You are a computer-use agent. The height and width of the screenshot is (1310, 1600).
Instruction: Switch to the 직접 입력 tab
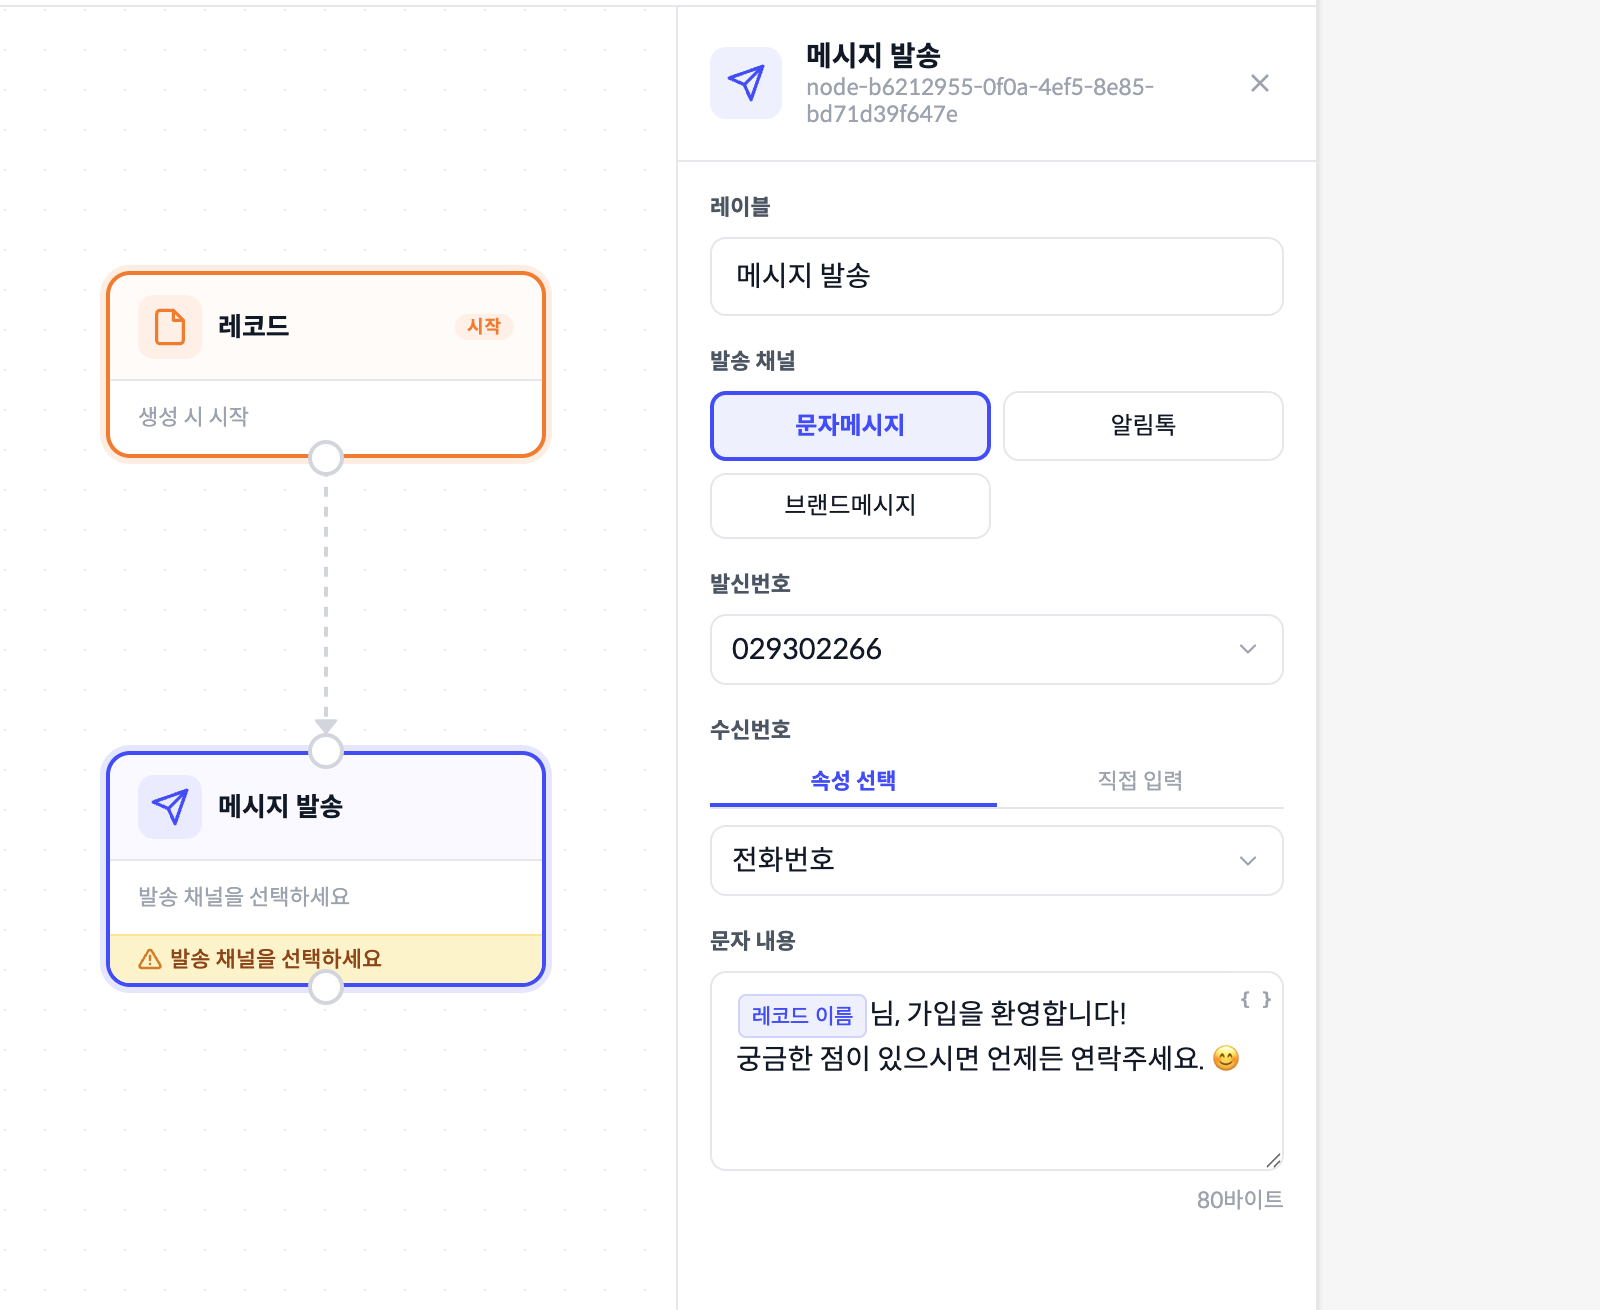pyautogui.click(x=1140, y=781)
